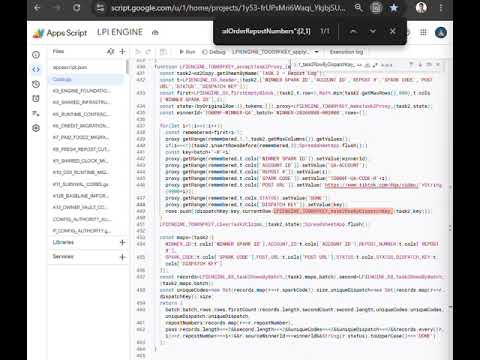Click the Files panel header
This screenshot has height=360, width=480.
(58, 51)
